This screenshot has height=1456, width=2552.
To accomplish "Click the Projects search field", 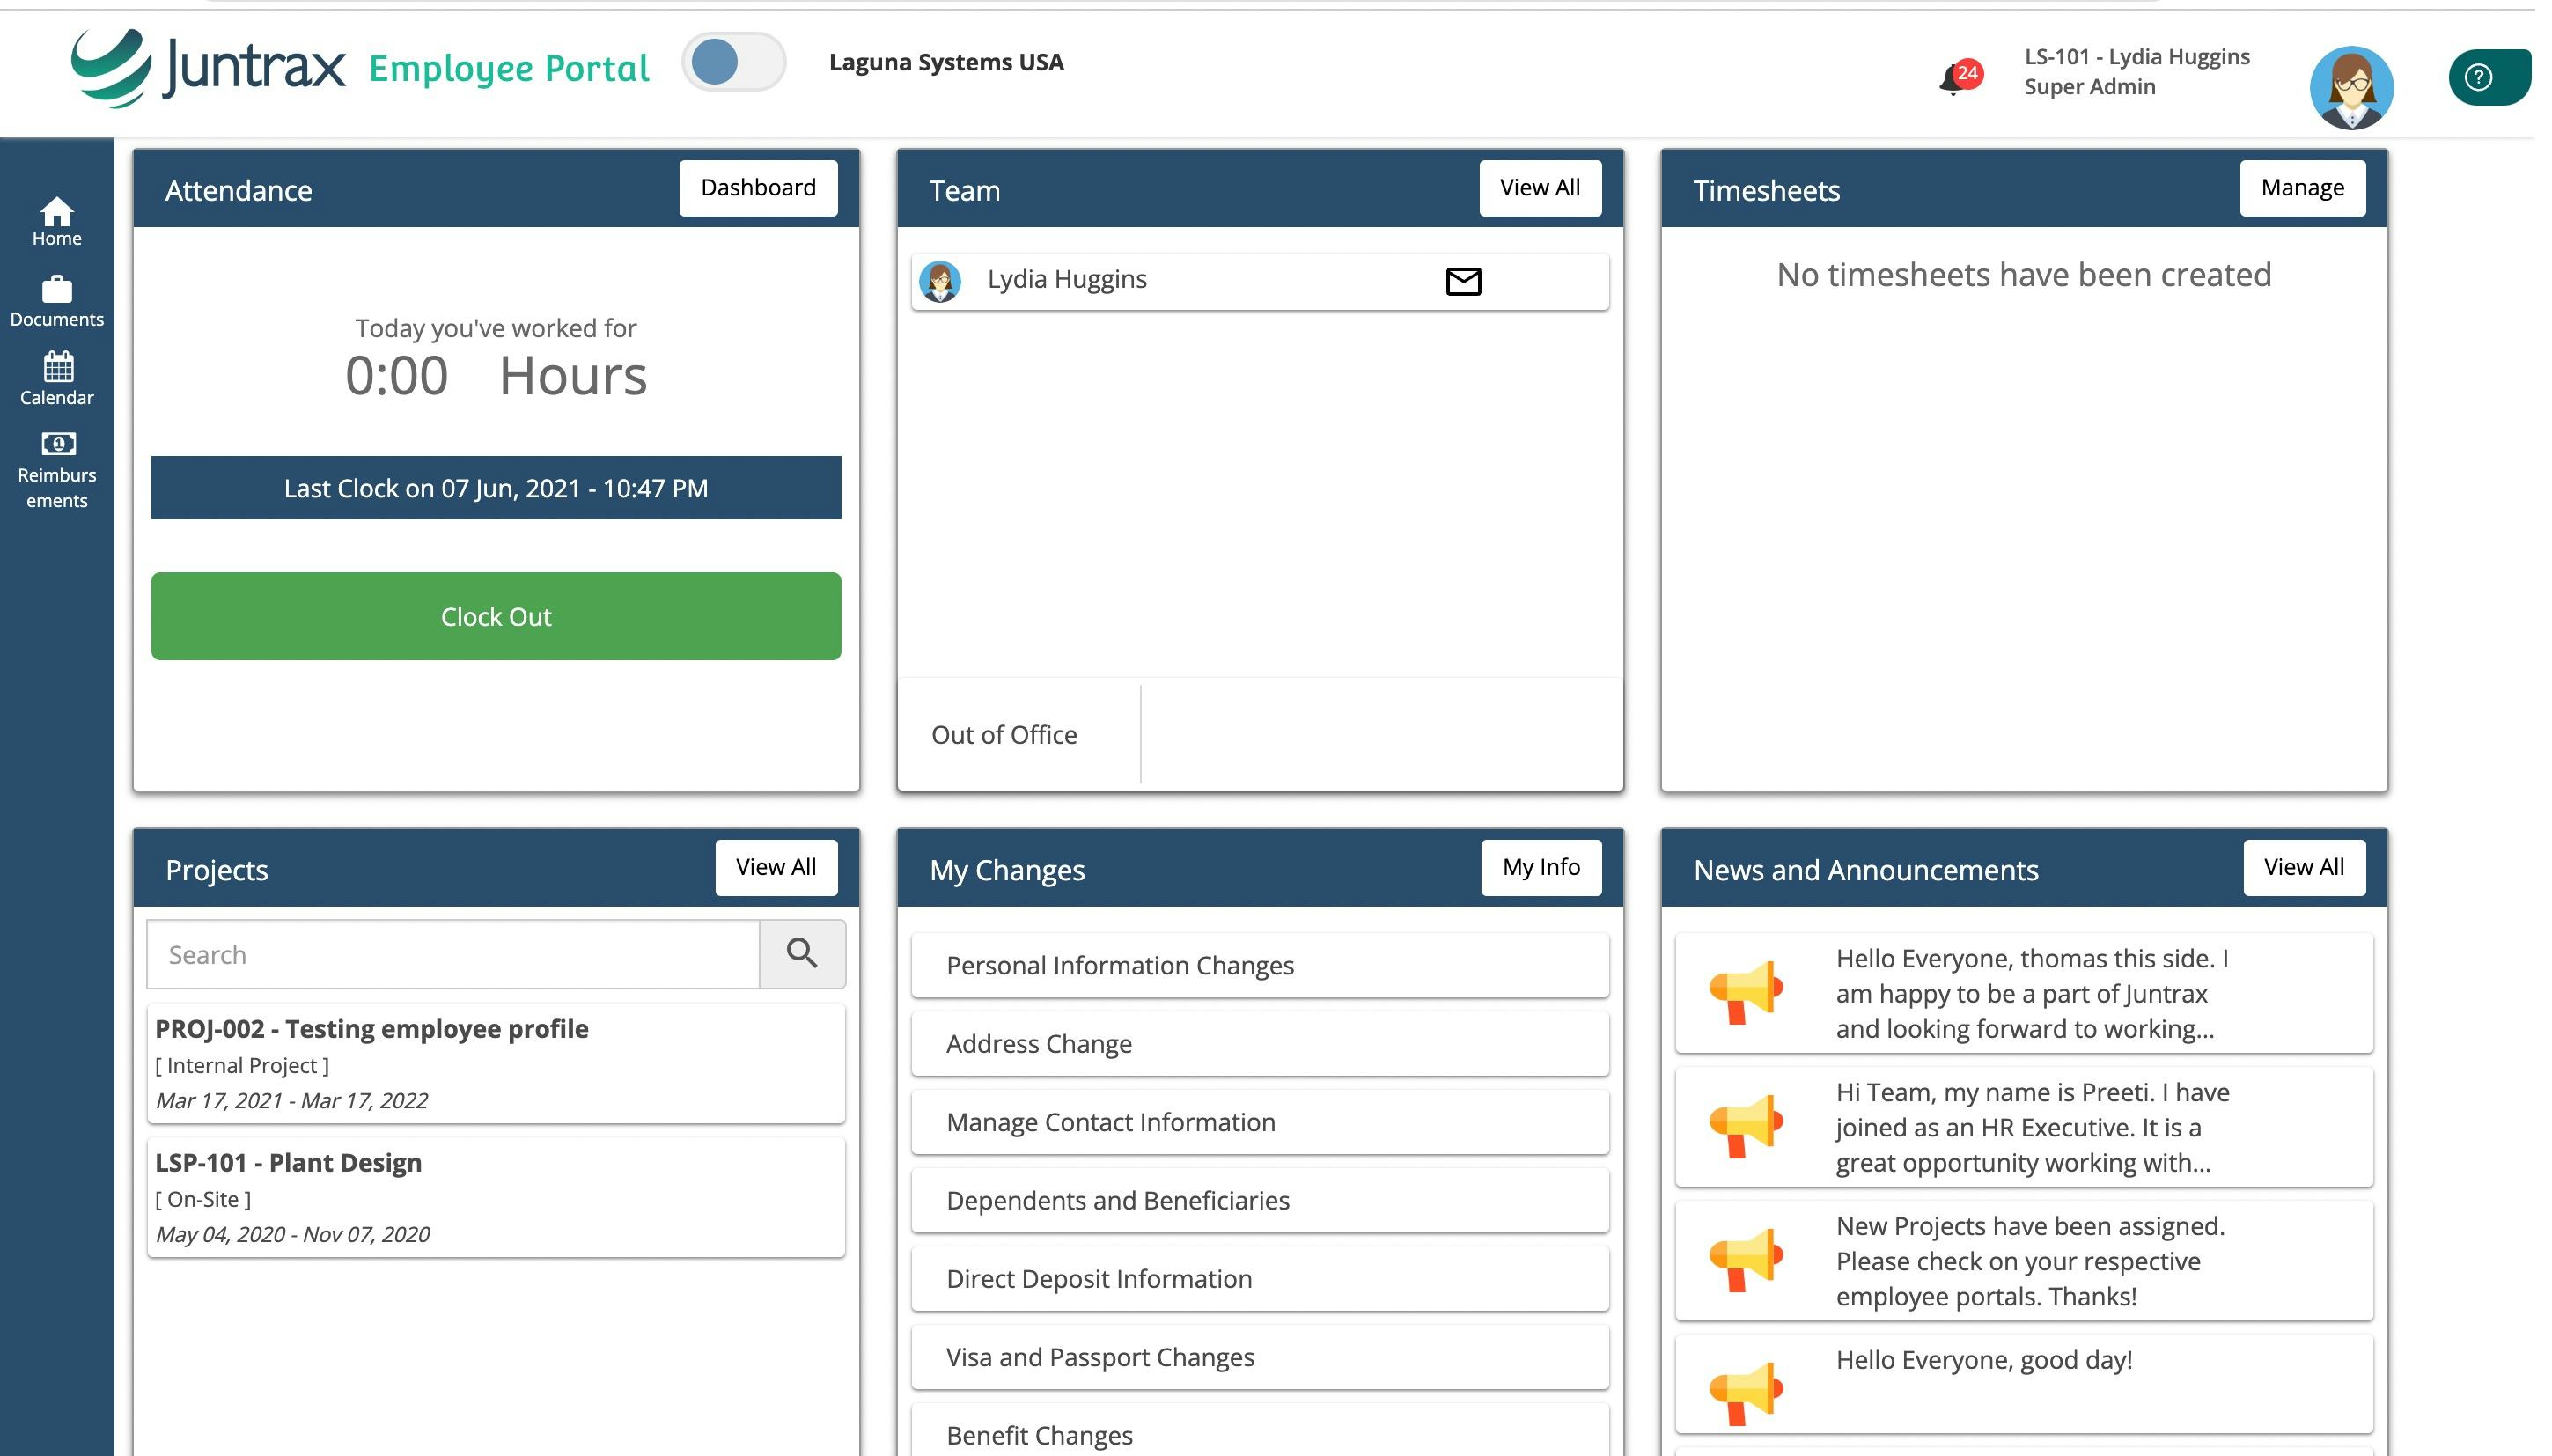I will pos(453,954).
